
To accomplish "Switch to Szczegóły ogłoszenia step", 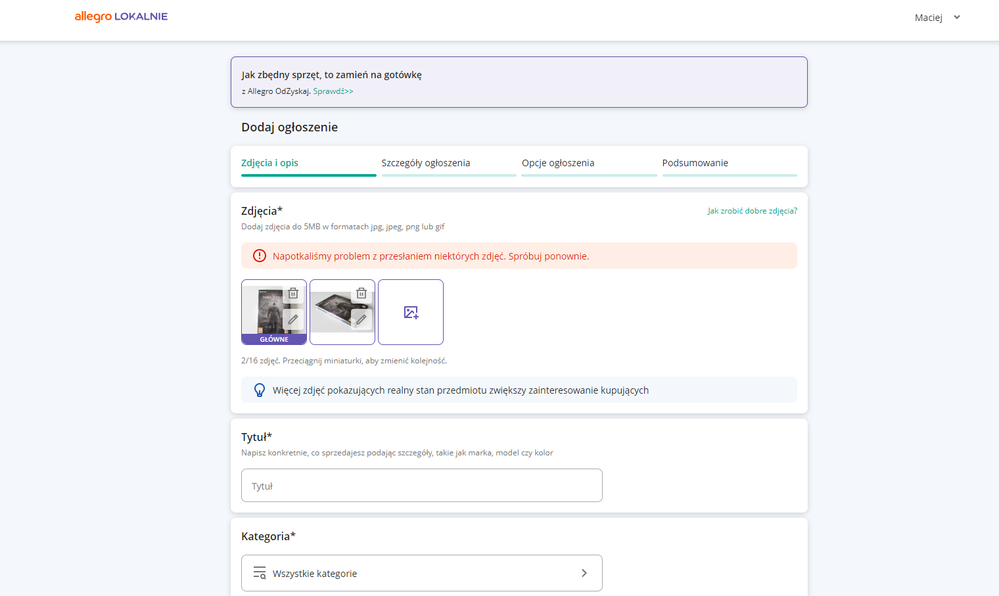I will click(426, 163).
